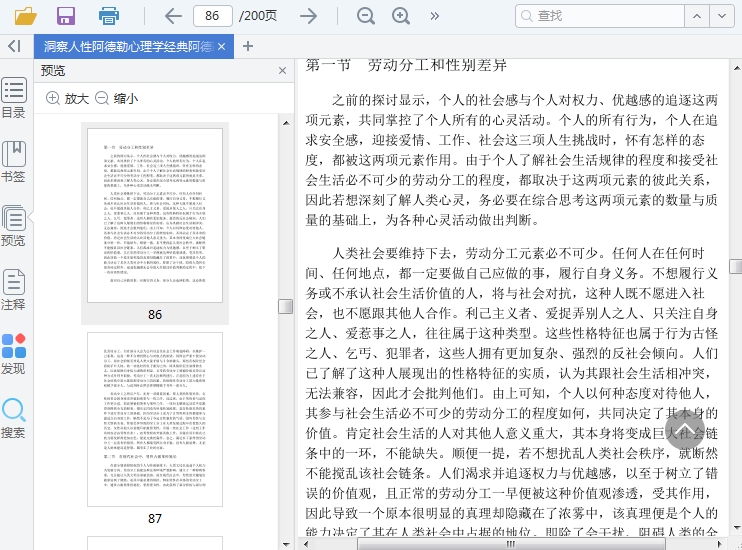The image size is (742, 550).
Task: Select the page 87 thumbnail
Action: [155, 419]
